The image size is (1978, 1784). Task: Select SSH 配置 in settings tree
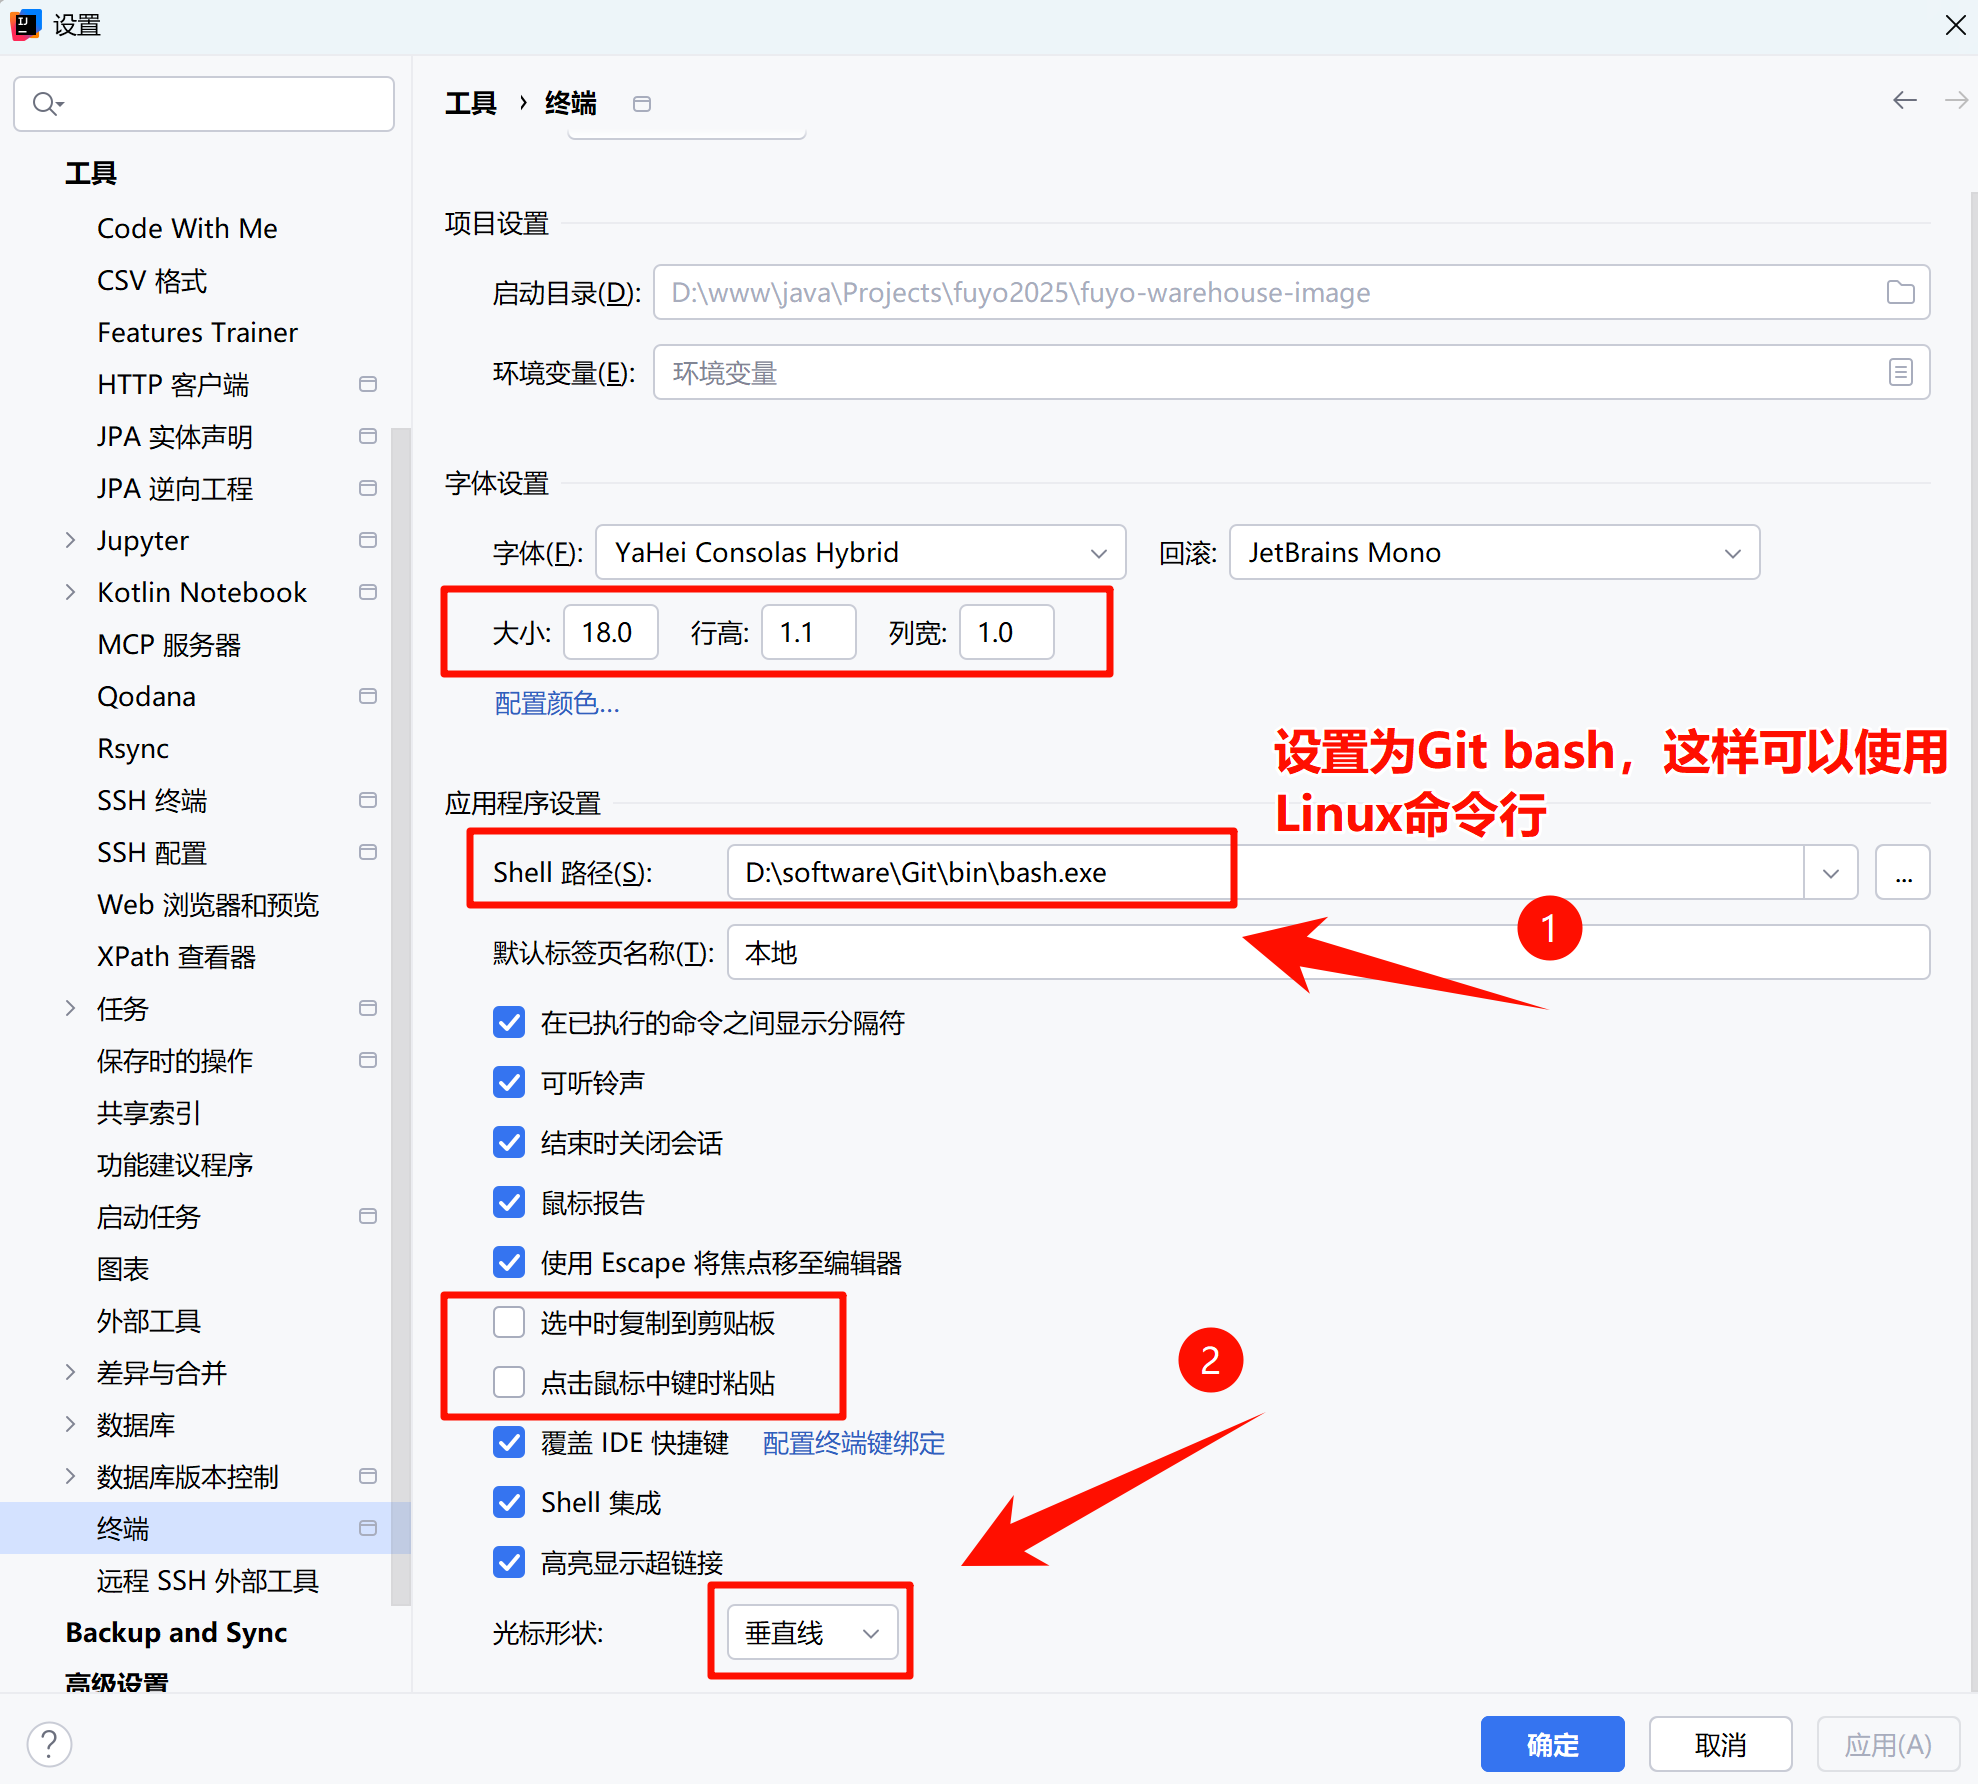tap(152, 852)
